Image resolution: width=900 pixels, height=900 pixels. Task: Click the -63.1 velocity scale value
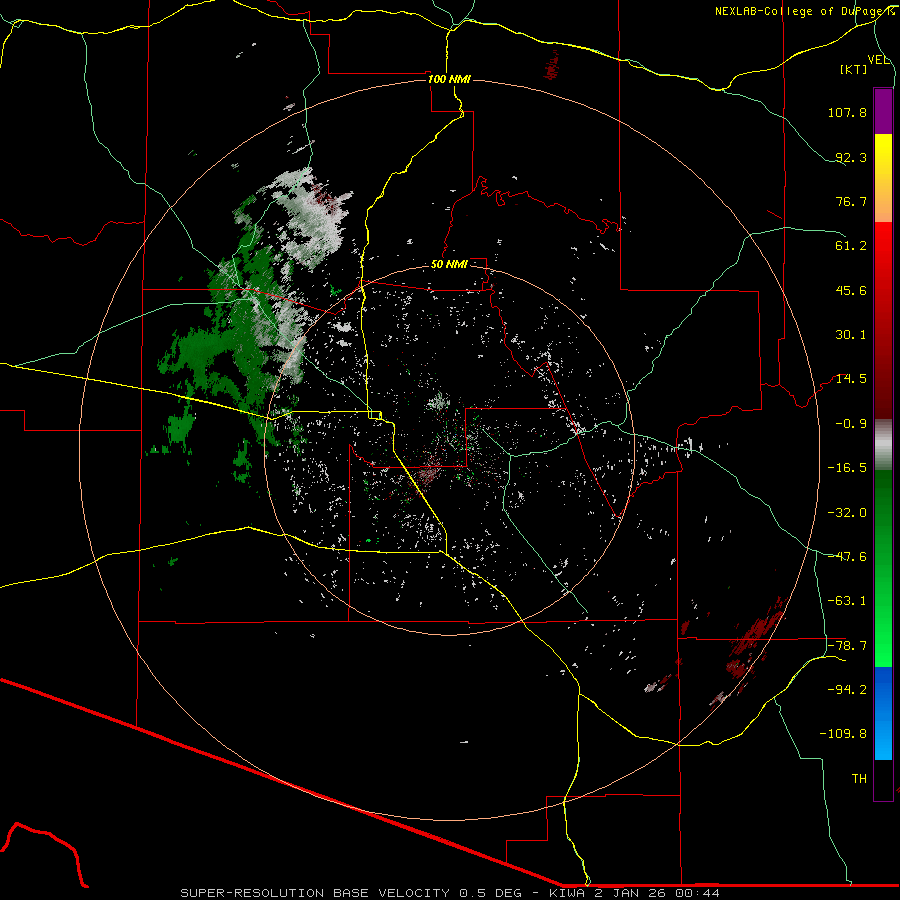[847, 601]
